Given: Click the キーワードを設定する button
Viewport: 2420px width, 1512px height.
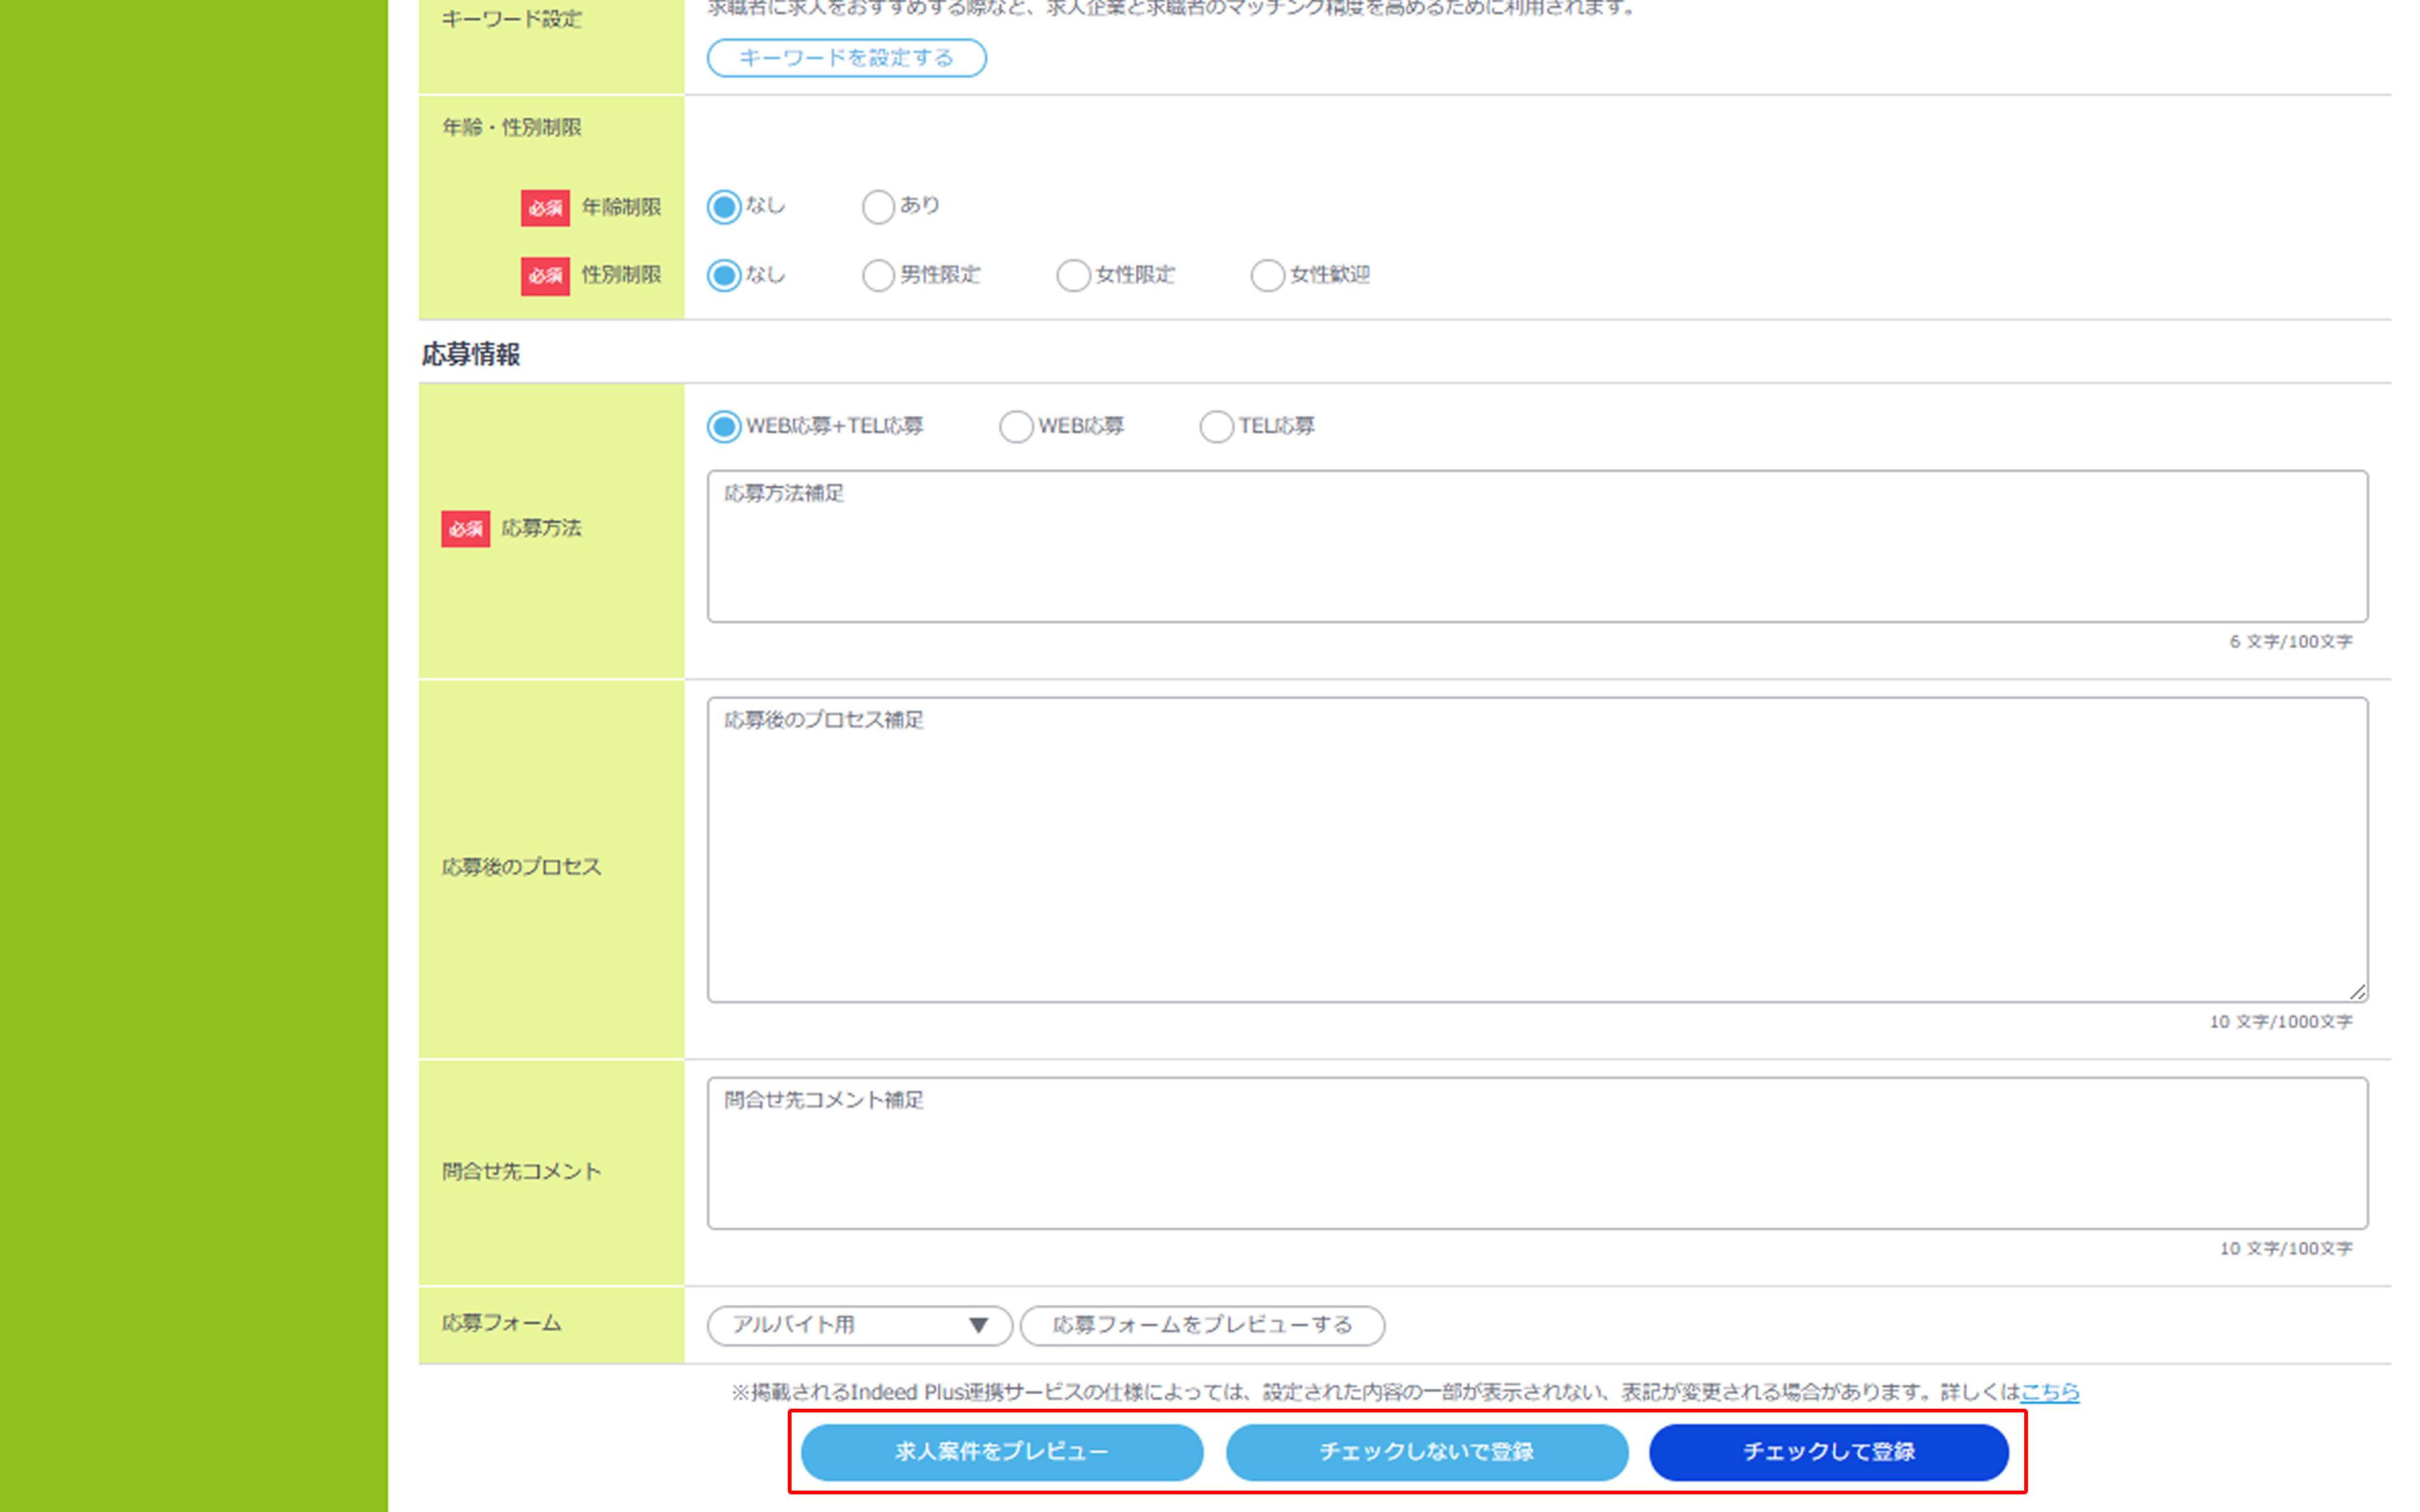Looking at the screenshot, I should click(846, 58).
